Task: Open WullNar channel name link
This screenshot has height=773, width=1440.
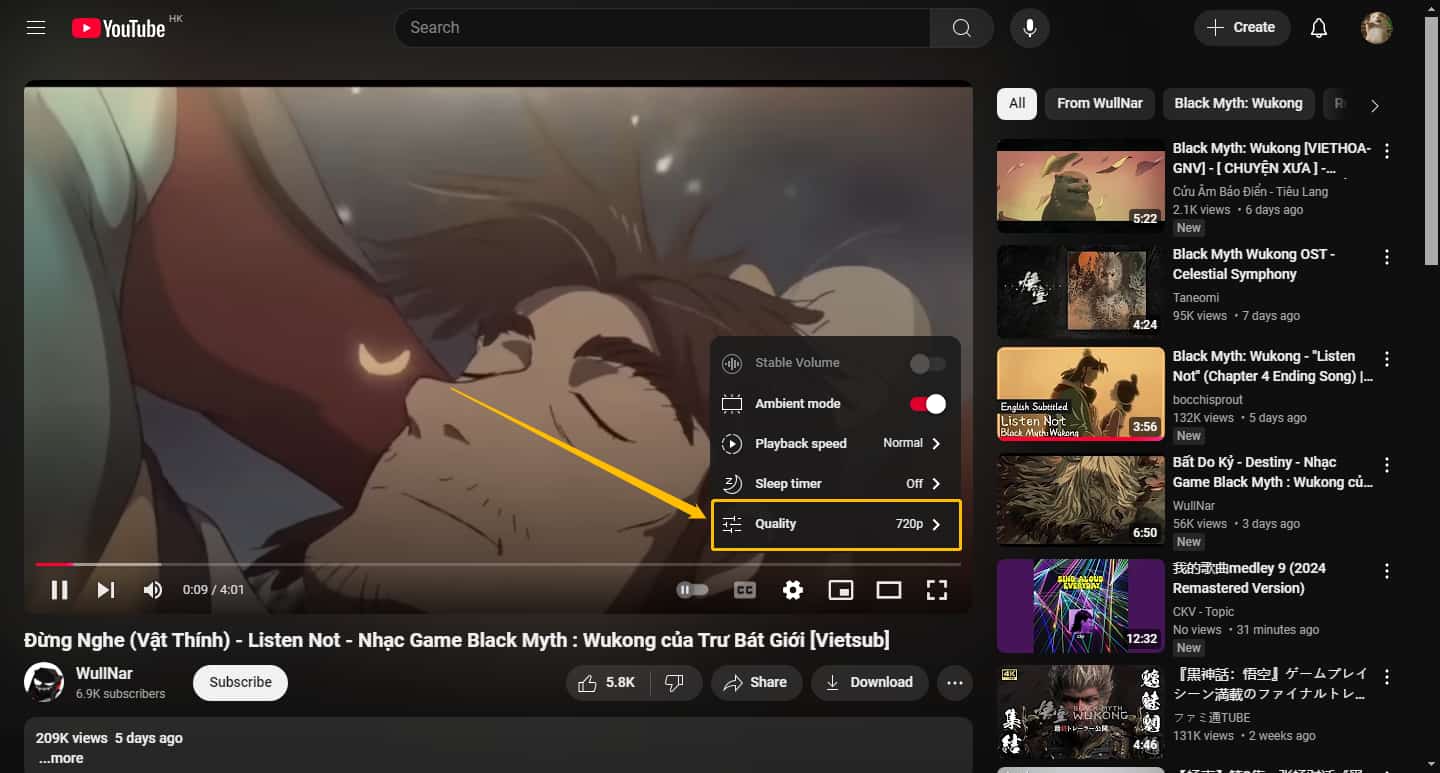Action: (104, 673)
